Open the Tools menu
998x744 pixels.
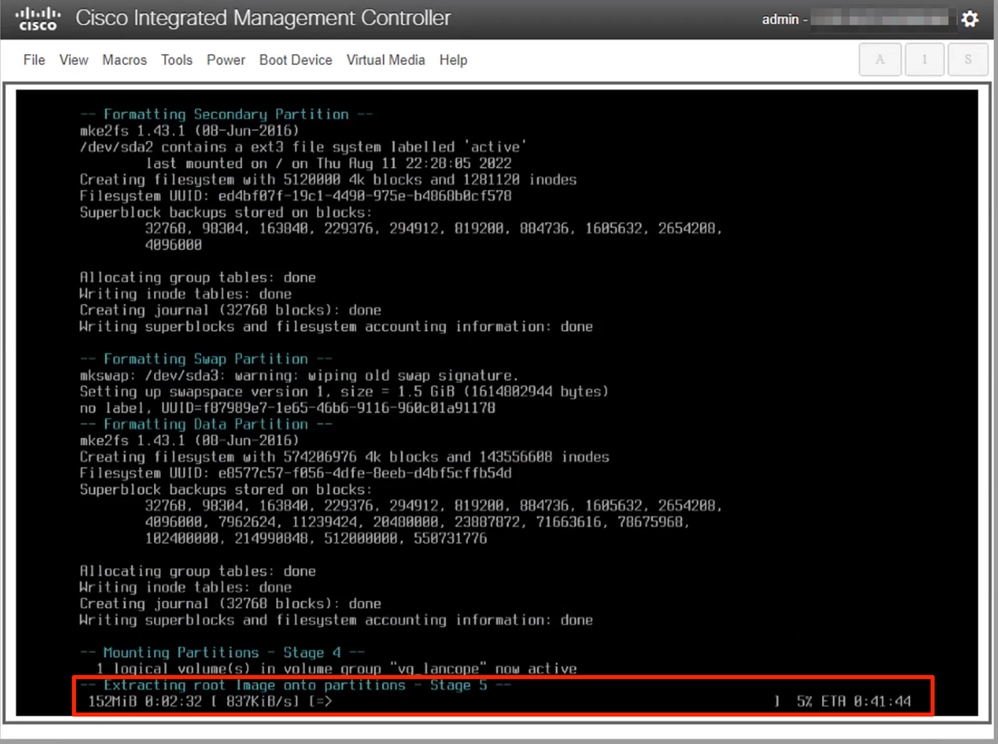click(x=176, y=60)
